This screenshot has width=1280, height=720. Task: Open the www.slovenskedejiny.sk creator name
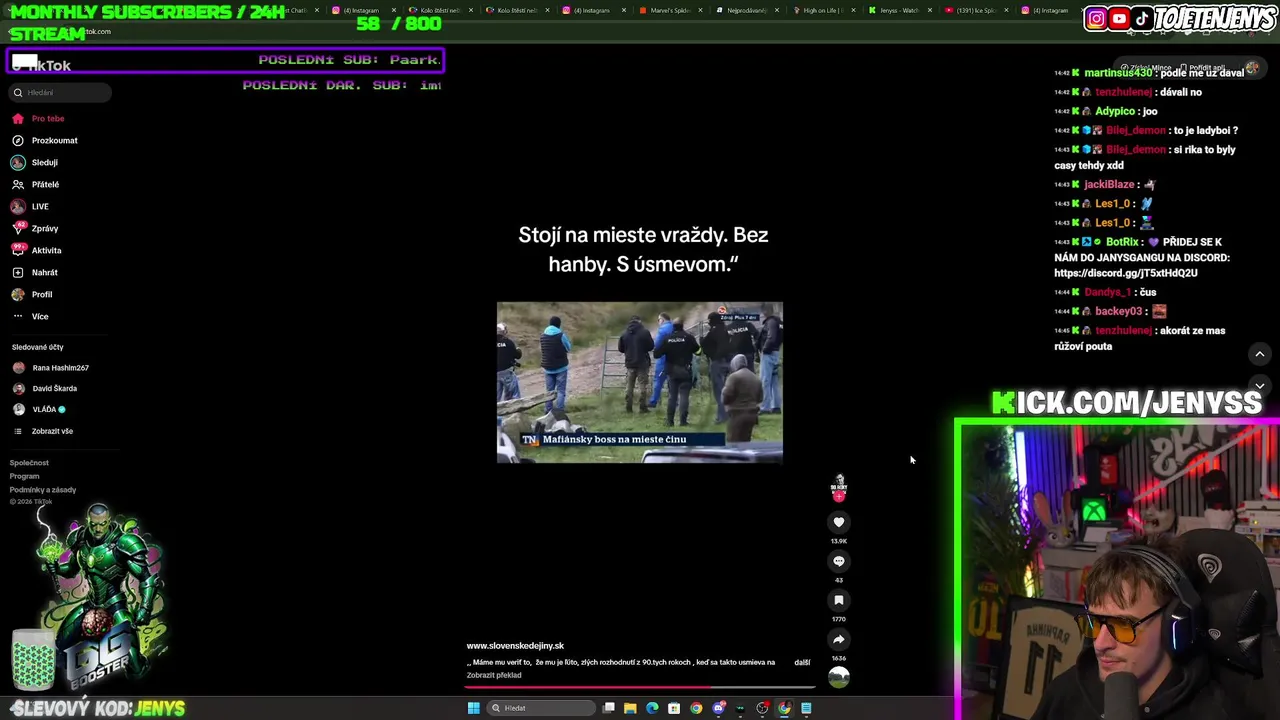click(515, 646)
